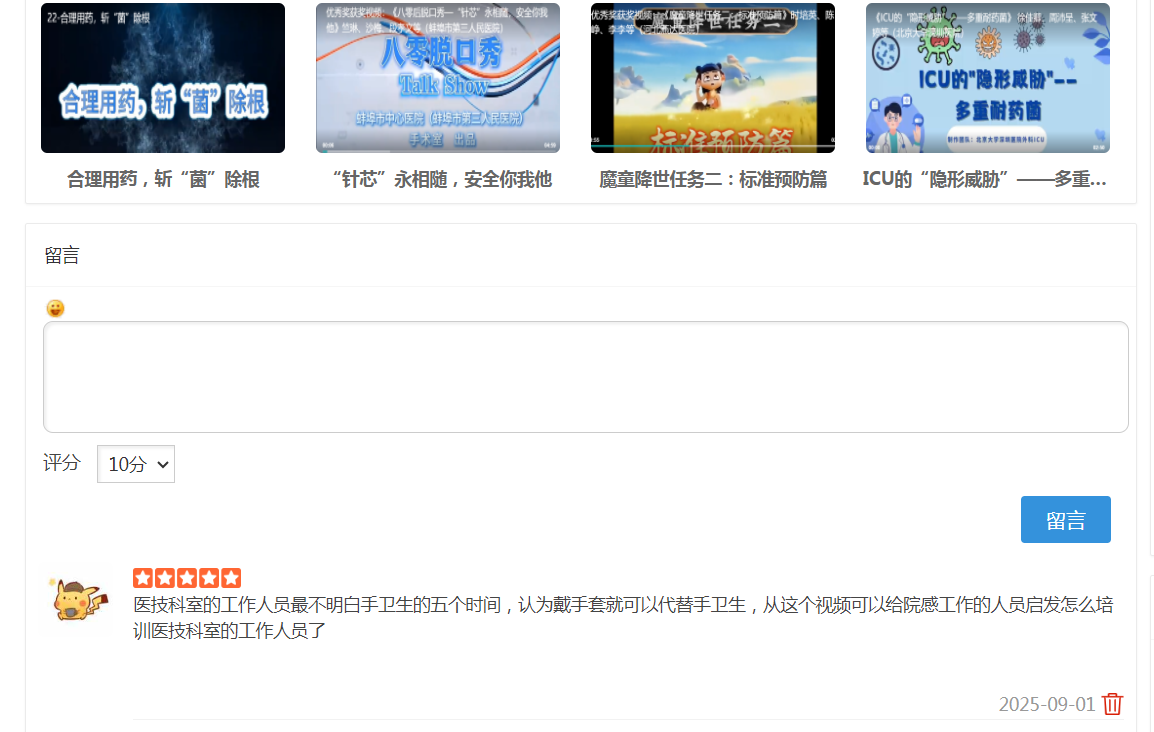Open the 八零脱口秀 Talk Show video thumbnail
Viewport: 1154px width, 732px height.
[438, 78]
